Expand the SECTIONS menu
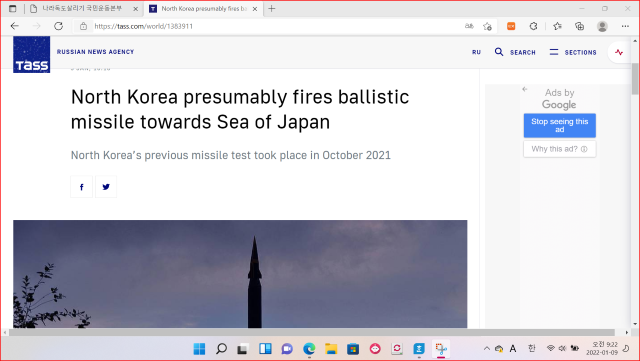This screenshot has width=640, height=361. pos(573,52)
